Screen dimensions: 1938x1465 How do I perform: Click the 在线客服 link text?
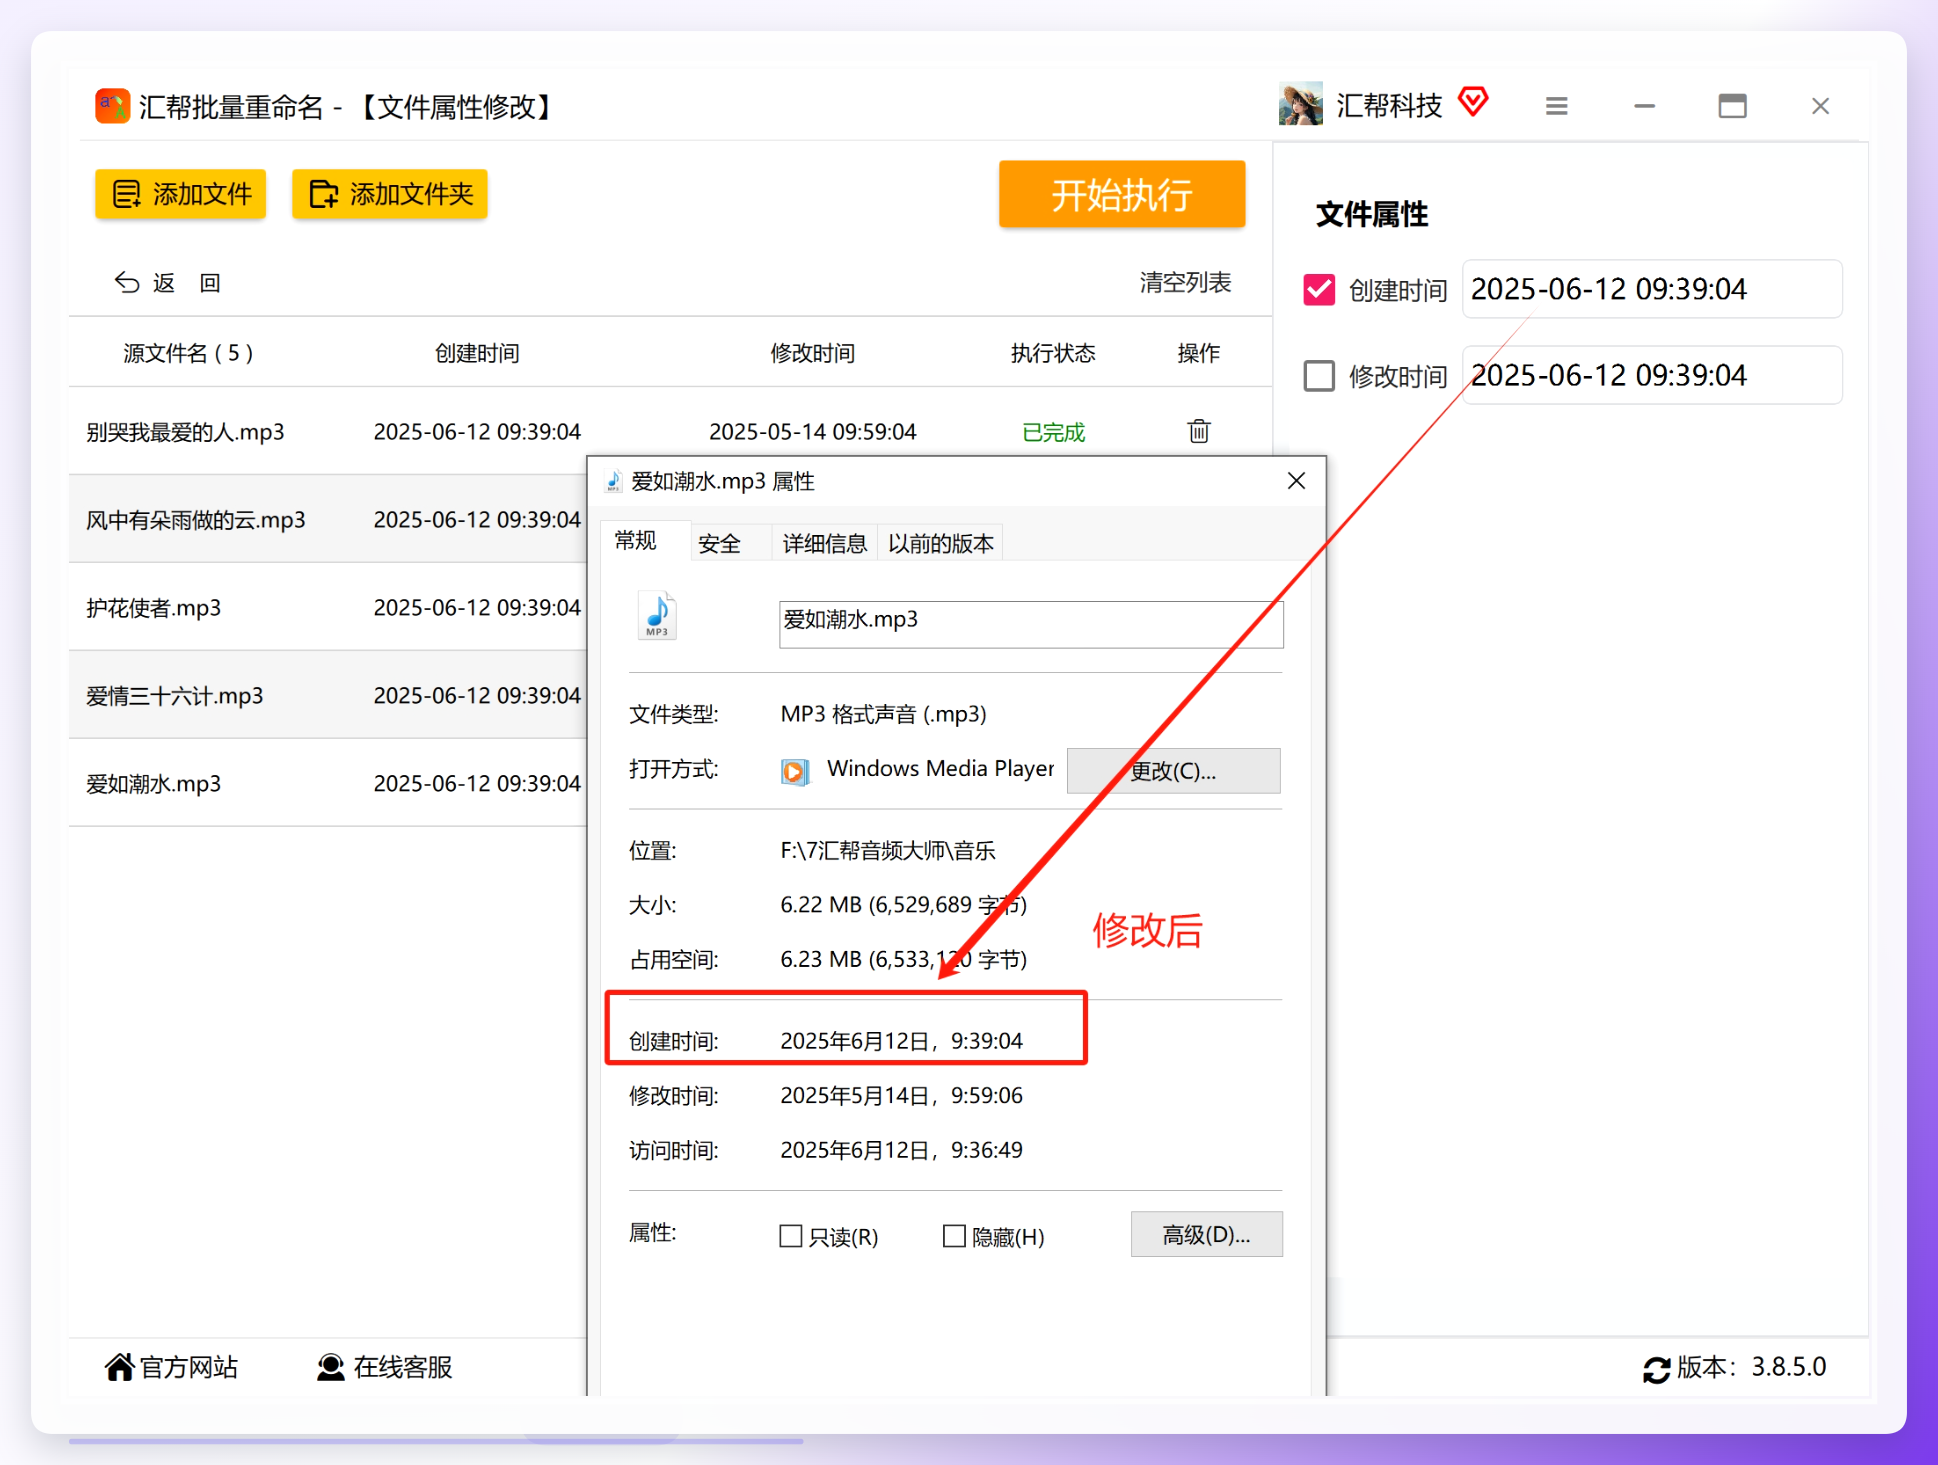point(403,1367)
